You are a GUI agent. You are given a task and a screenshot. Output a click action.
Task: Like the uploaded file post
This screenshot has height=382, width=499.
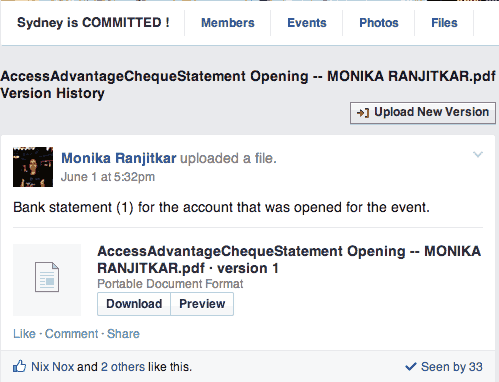(24, 334)
